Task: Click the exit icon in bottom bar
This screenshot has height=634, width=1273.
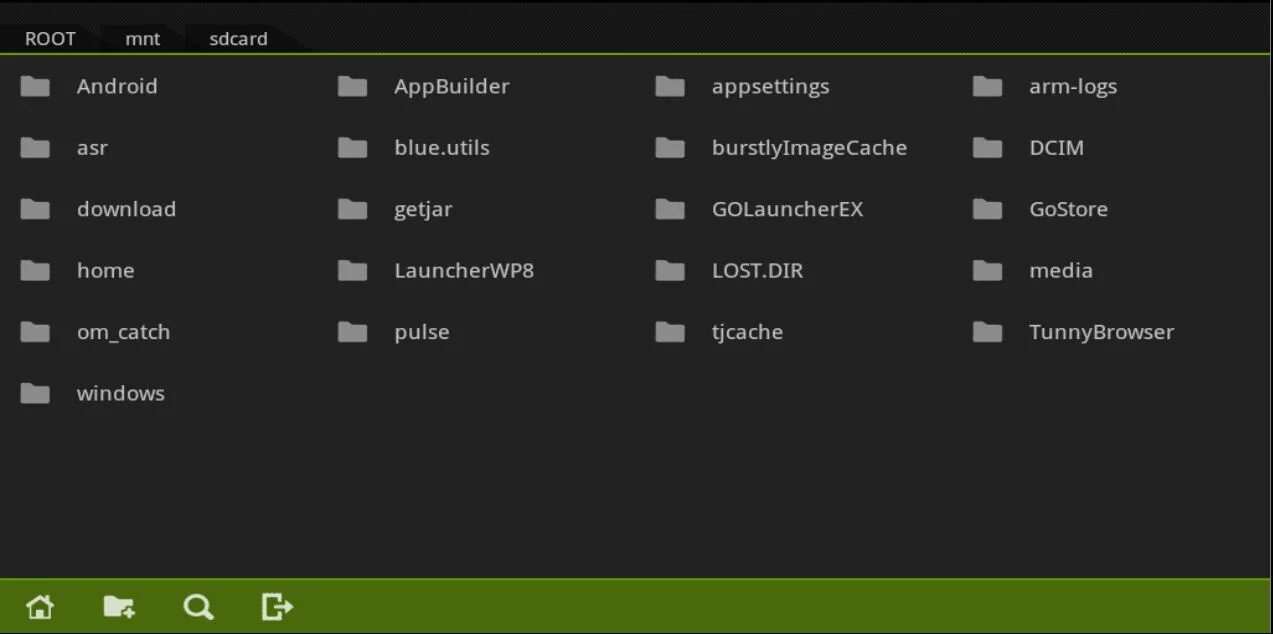Action: (x=277, y=606)
